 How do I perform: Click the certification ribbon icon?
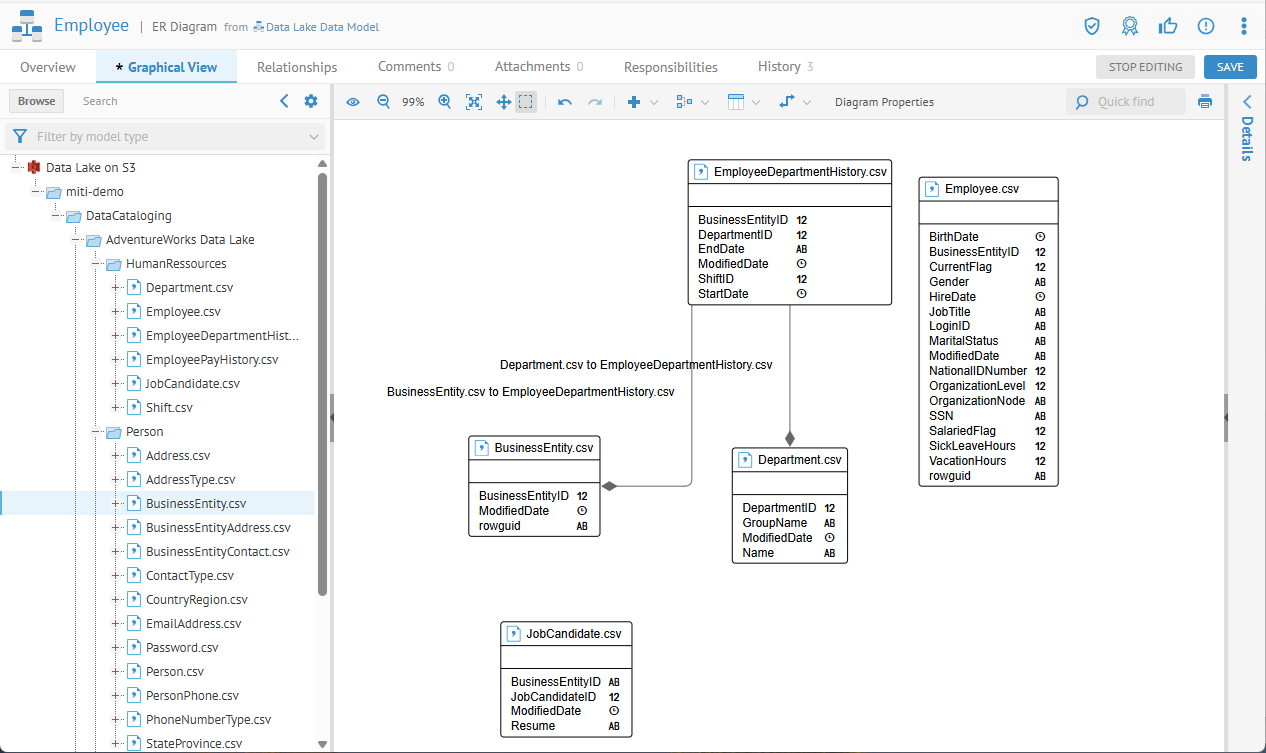pyautogui.click(x=1130, y=26)
